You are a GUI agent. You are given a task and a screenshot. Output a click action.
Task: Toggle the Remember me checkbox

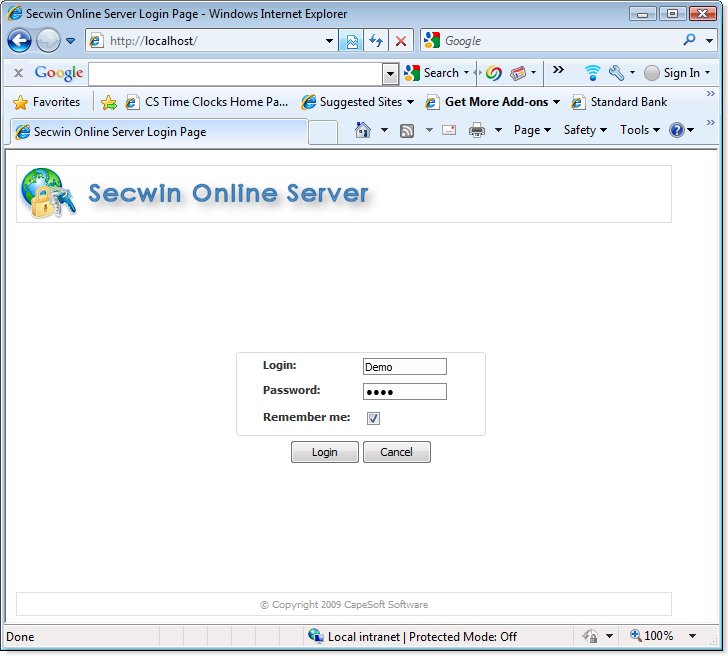tap(373, 418)
